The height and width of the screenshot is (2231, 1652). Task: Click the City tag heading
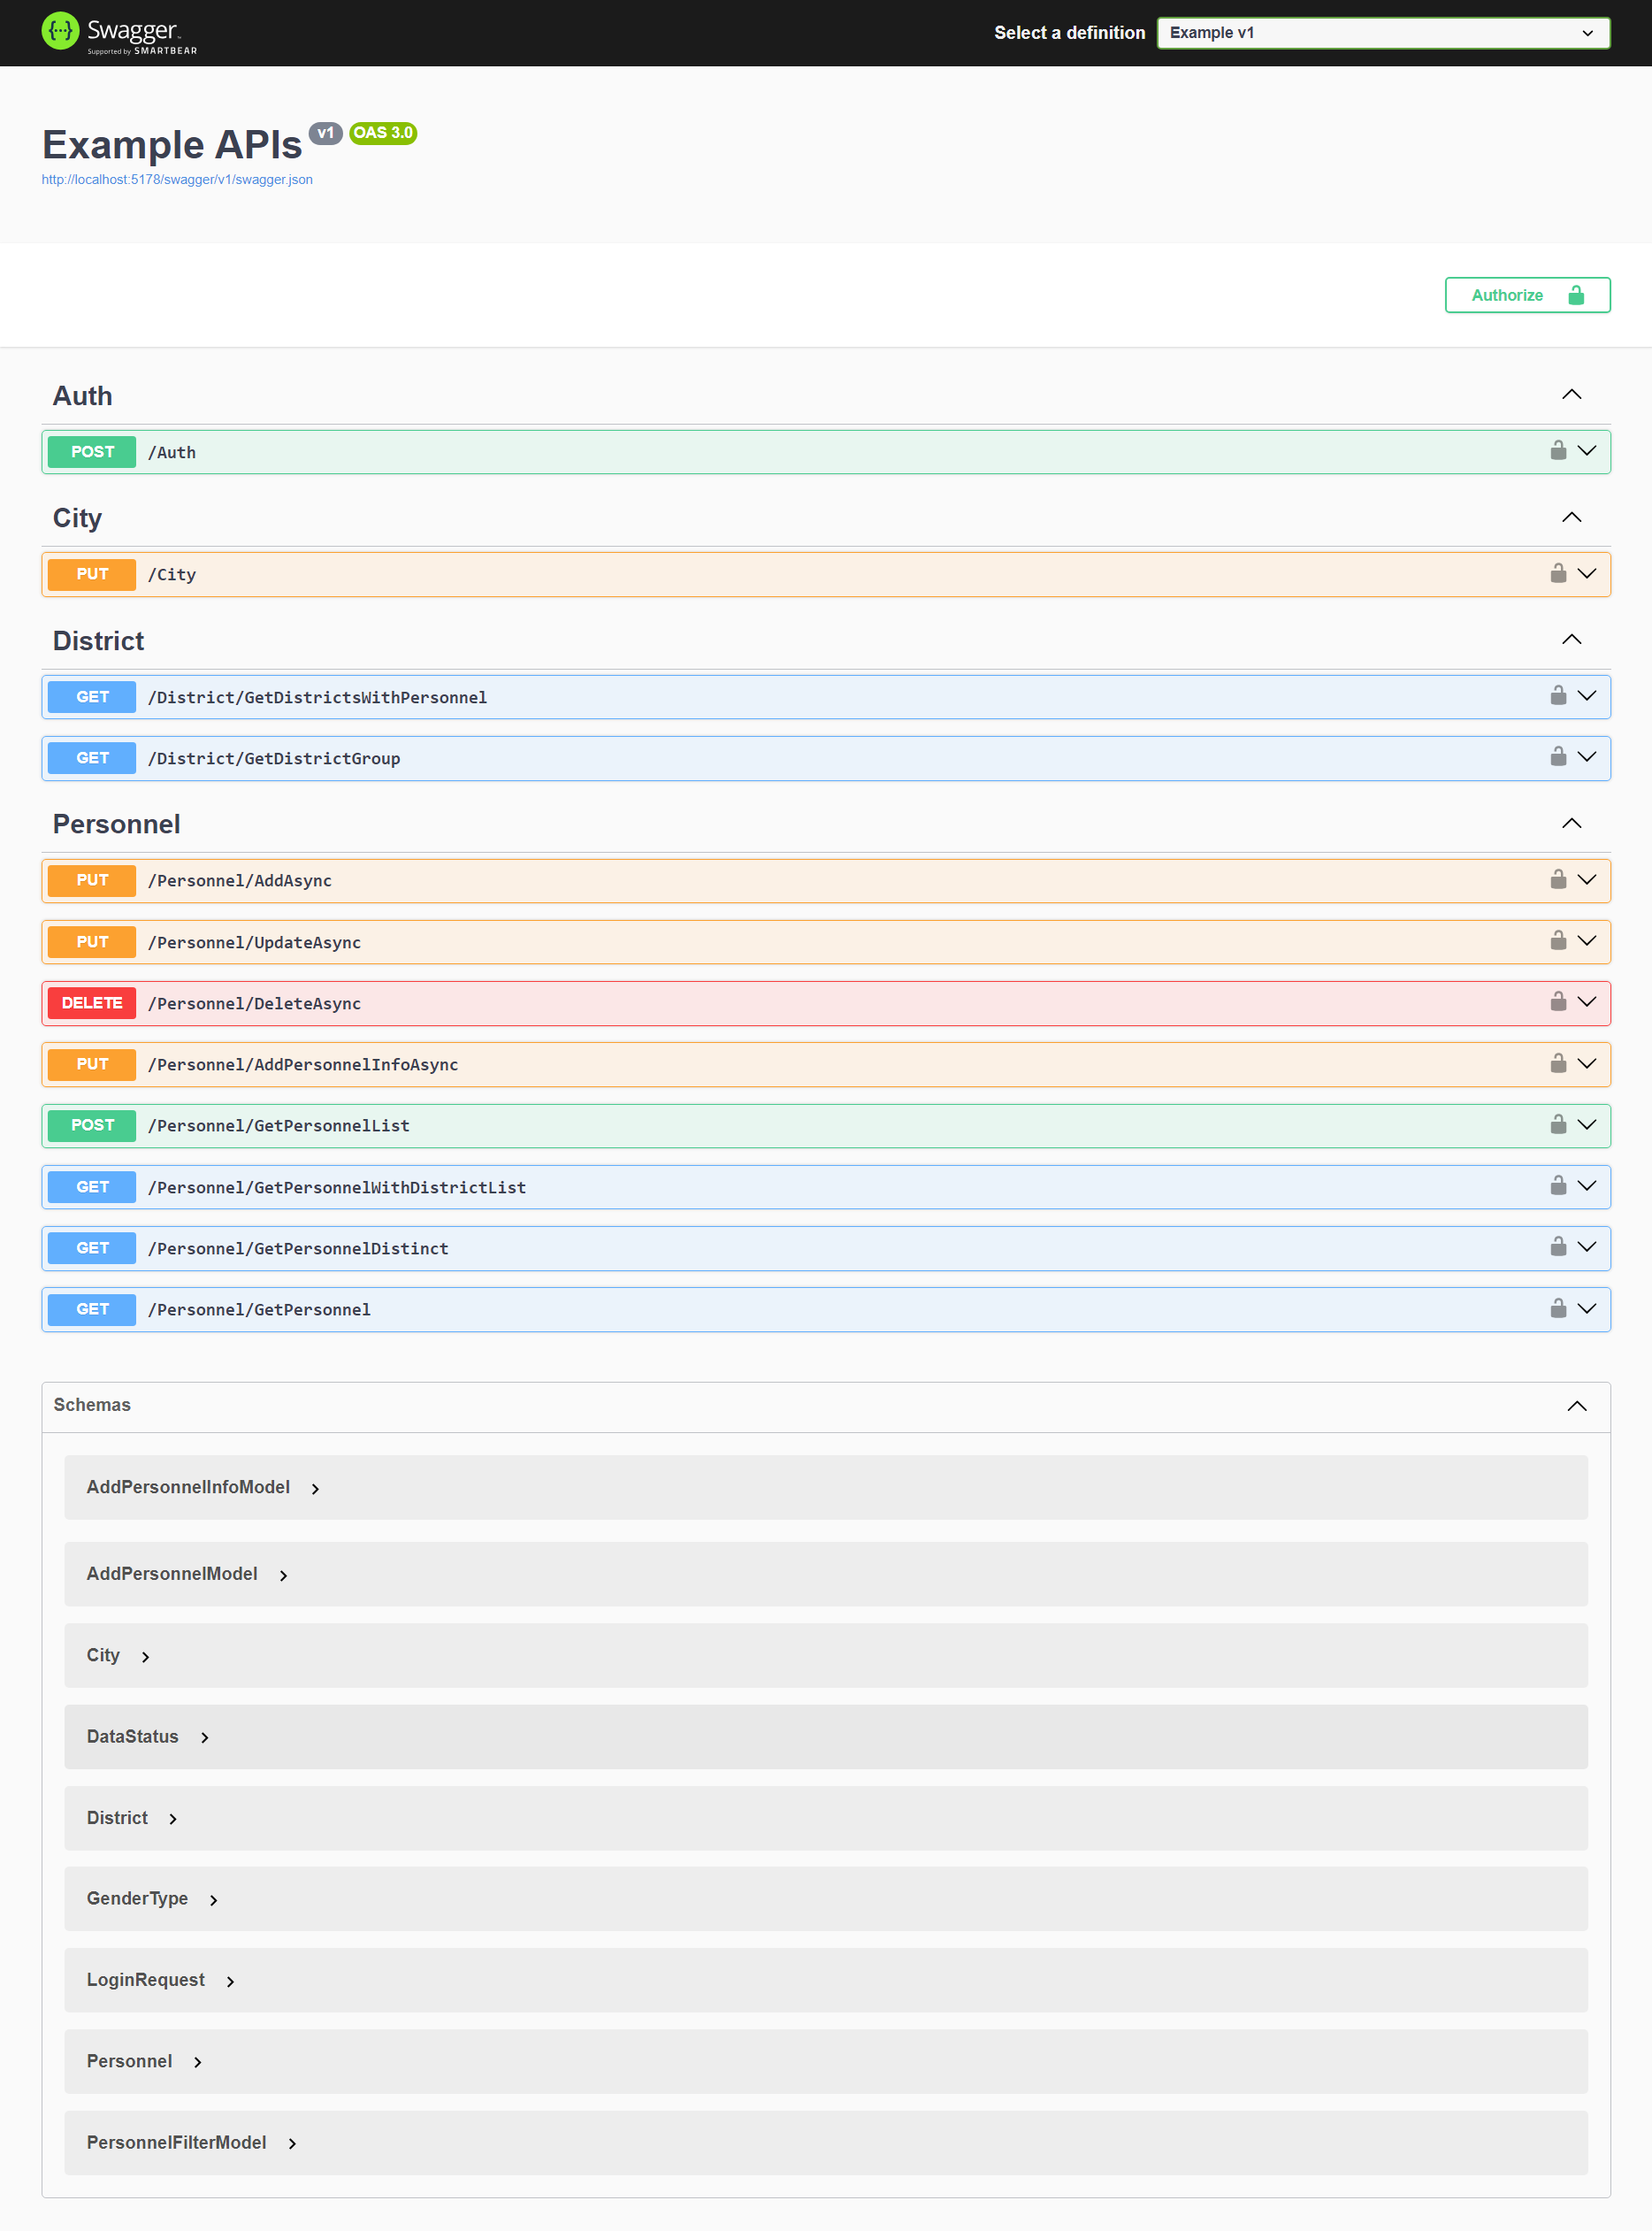(x=77, y=518)
